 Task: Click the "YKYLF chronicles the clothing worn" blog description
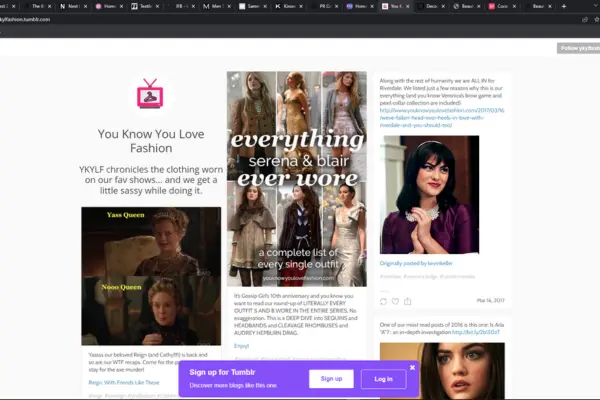(151, 180)
